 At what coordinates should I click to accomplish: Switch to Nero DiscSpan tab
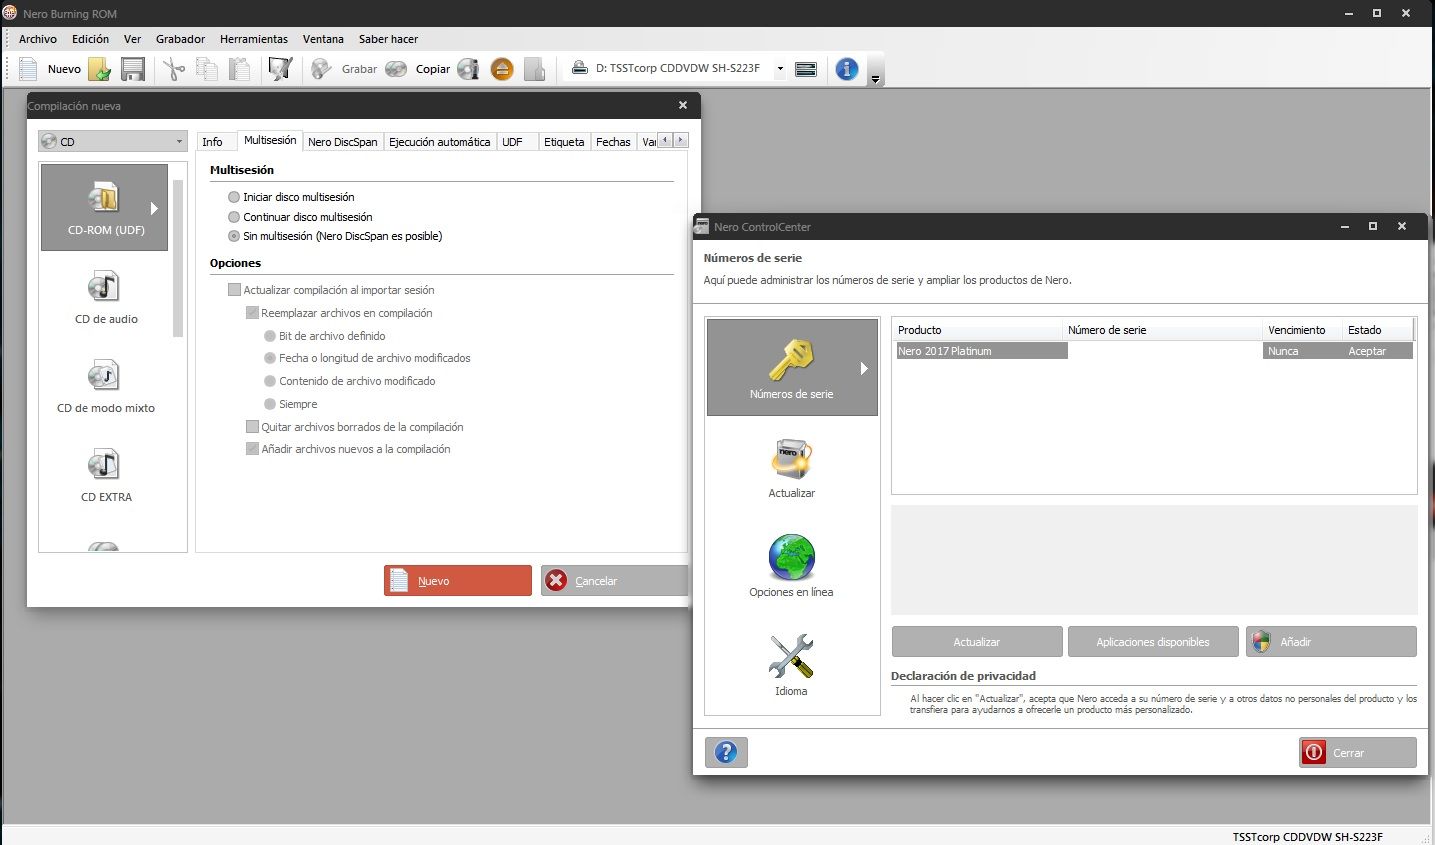click(x=343, y=142)
